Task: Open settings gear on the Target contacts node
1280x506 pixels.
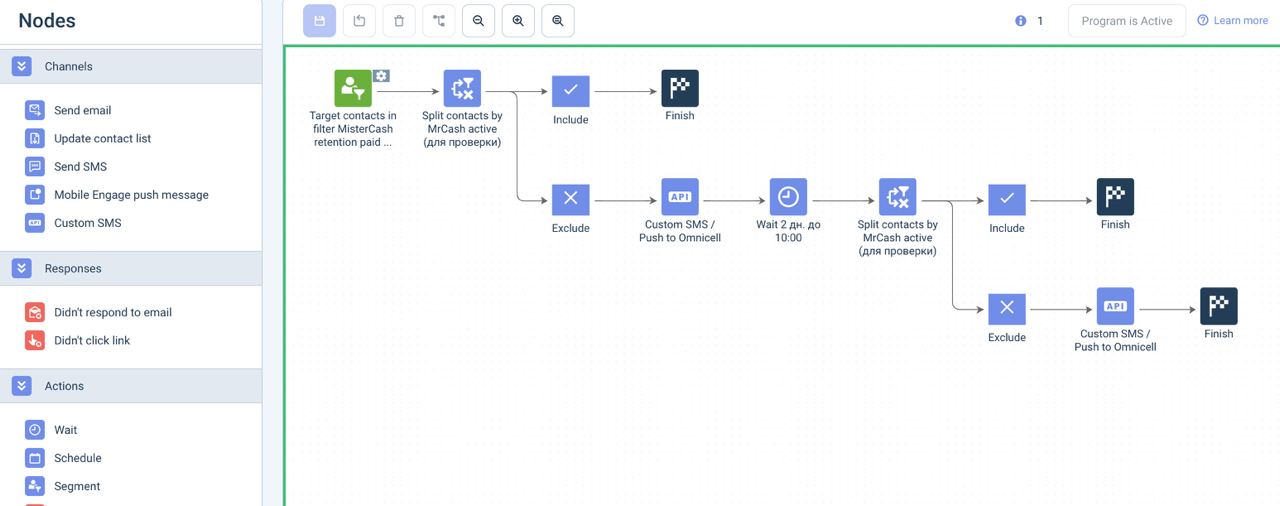Action: (381, 76)
